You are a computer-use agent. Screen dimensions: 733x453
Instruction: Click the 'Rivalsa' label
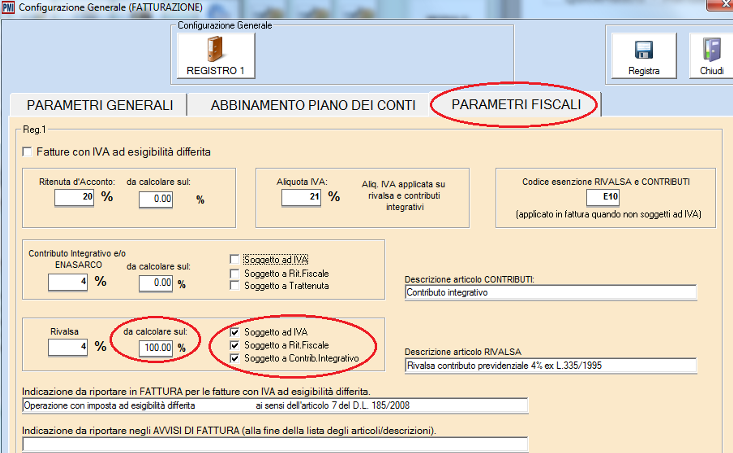click(x=65, y=331)
